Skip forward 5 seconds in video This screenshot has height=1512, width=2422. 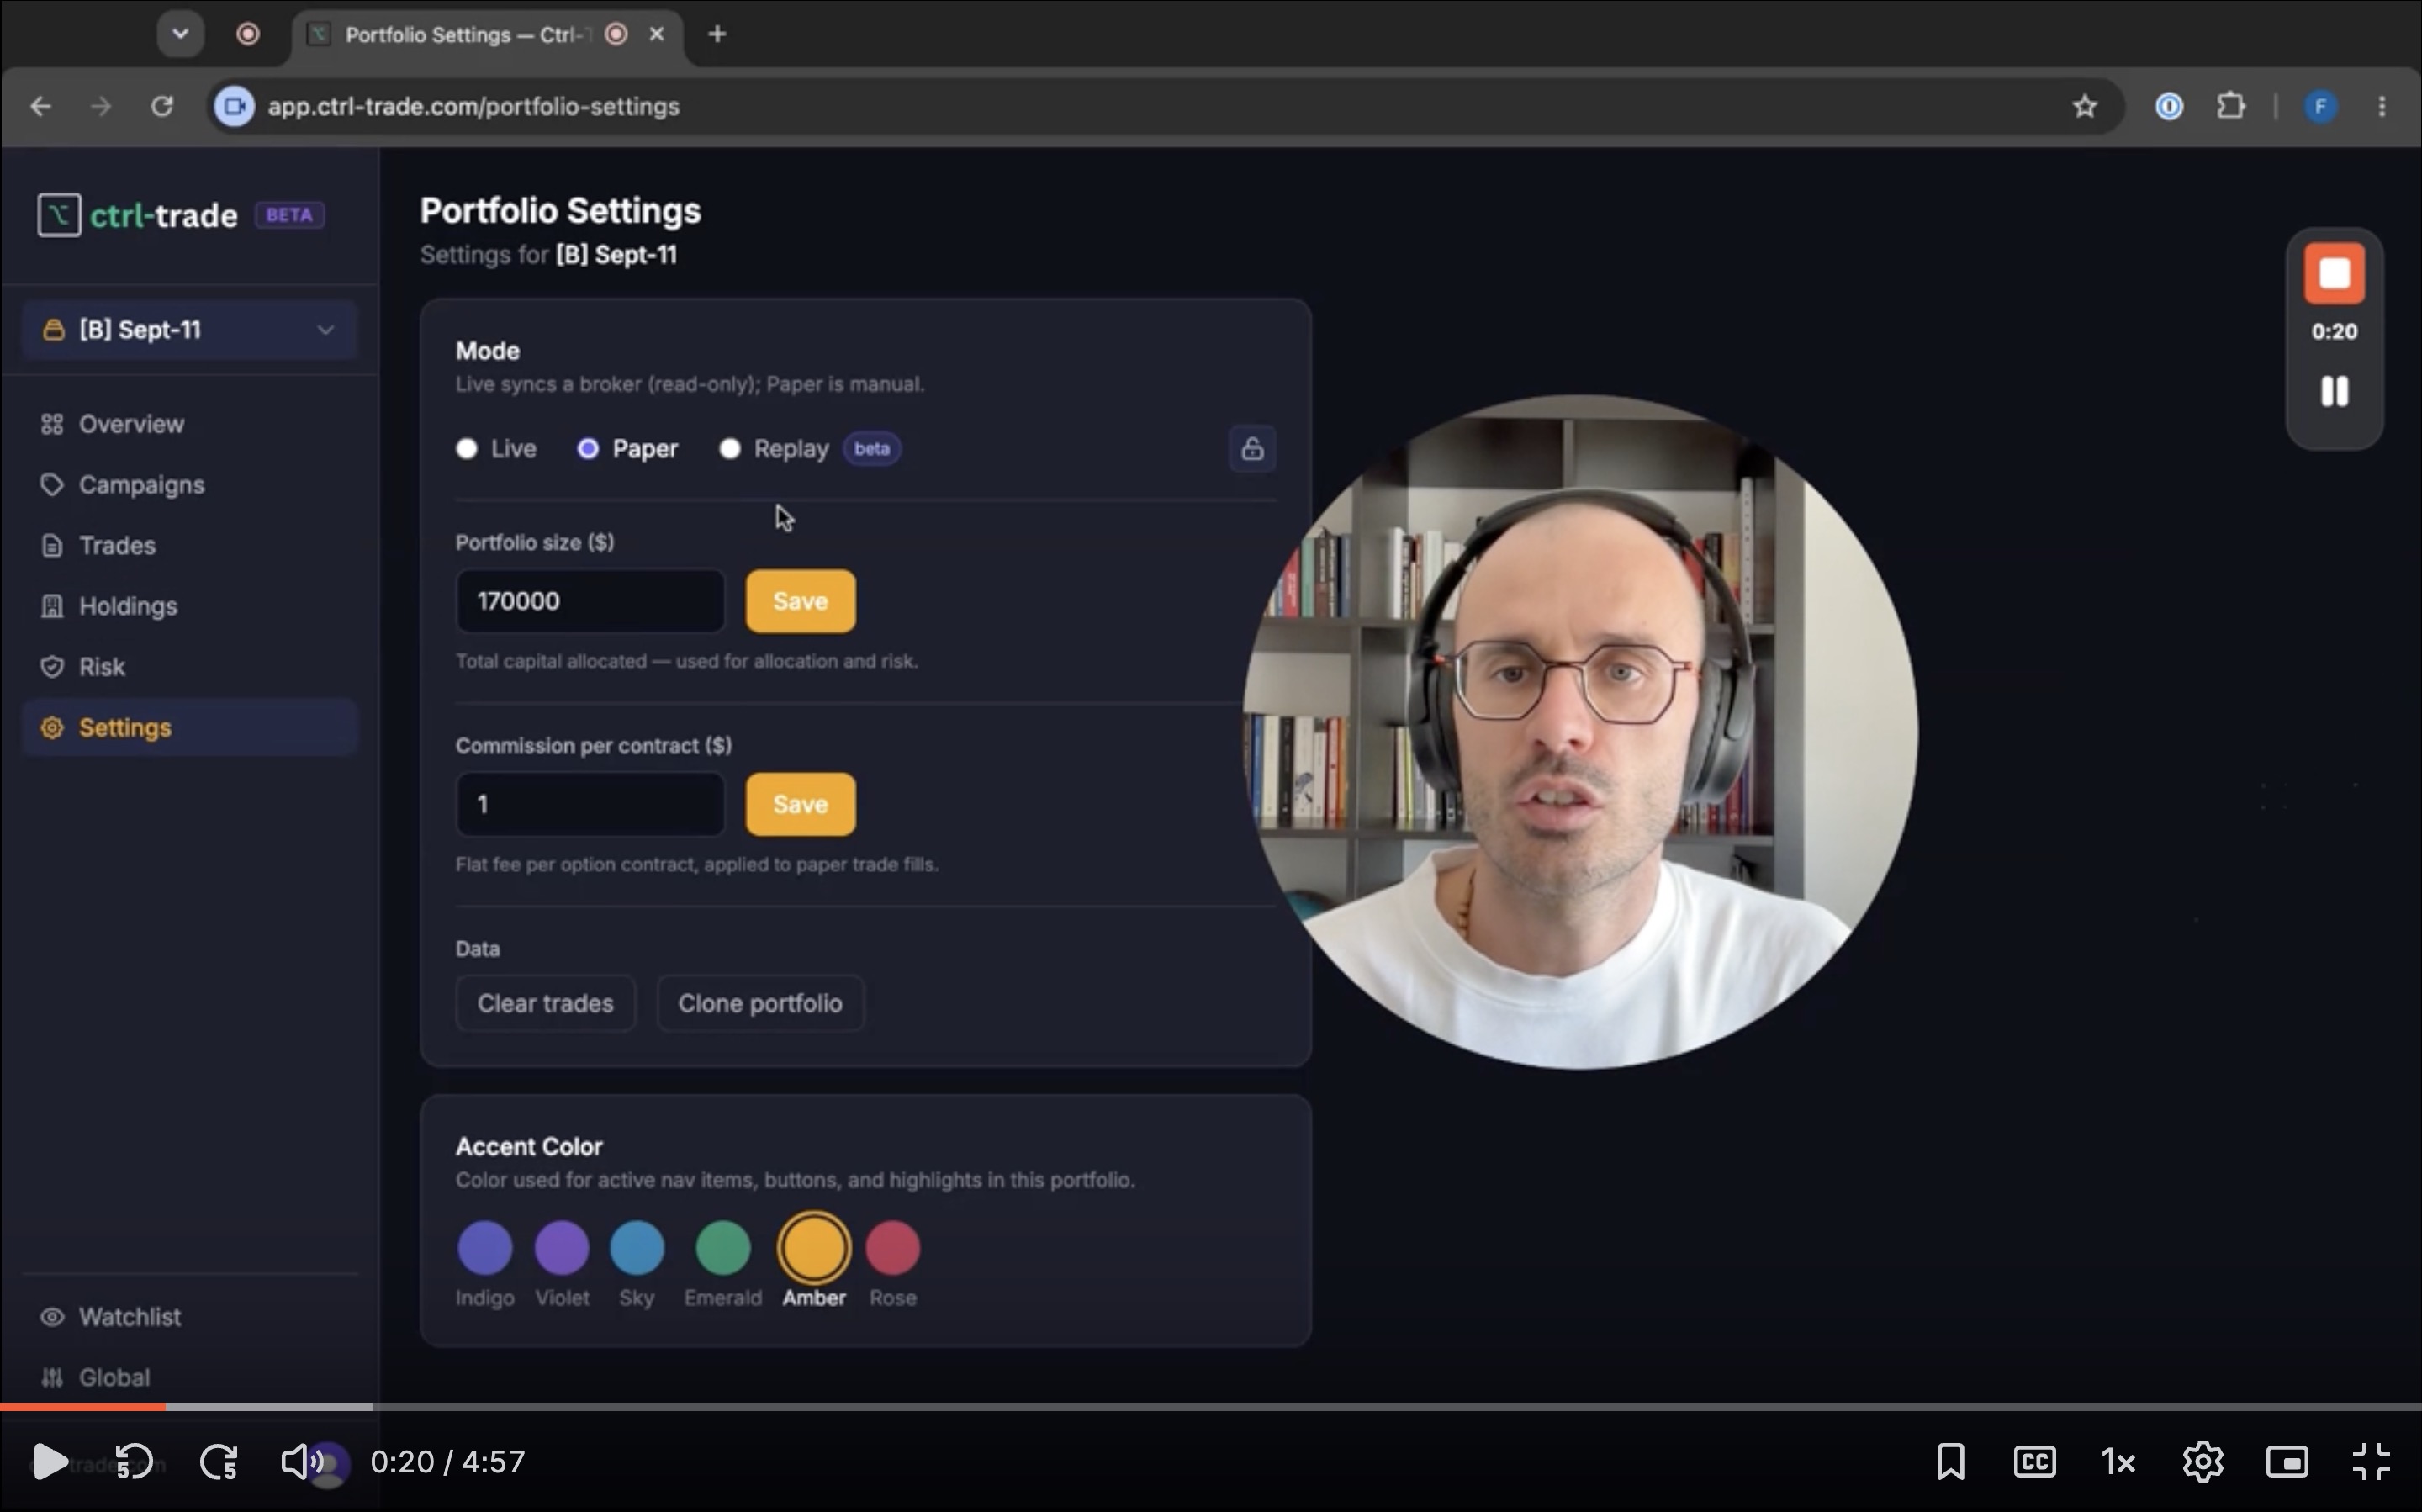click(x=219, y=1462)
